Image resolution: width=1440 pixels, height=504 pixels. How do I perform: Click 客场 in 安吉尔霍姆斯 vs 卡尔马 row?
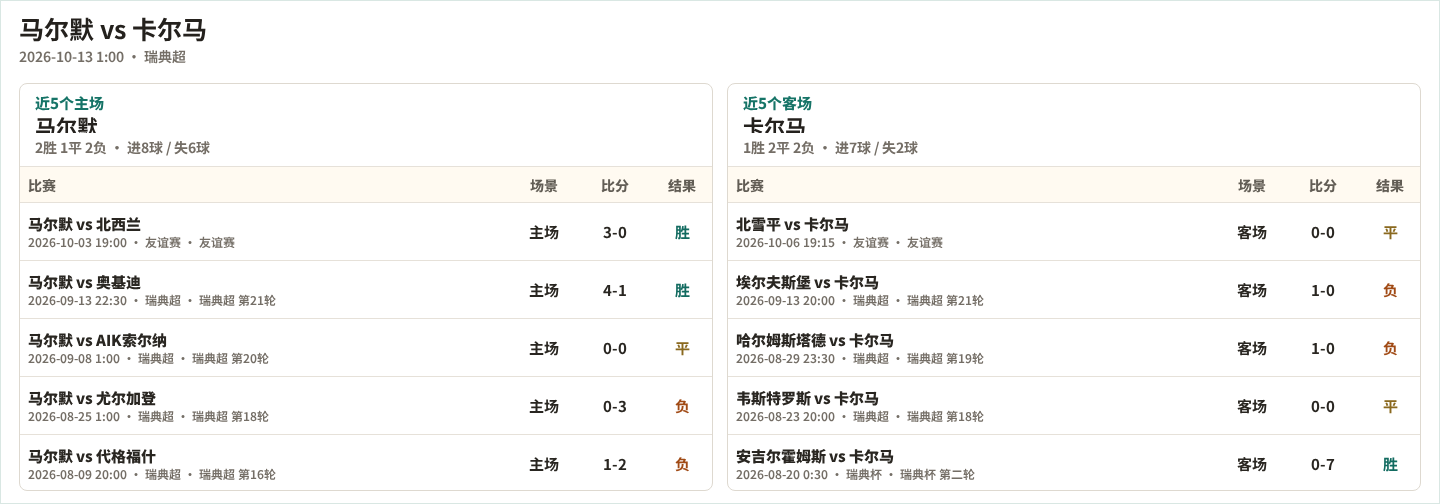pos(1252,464)
